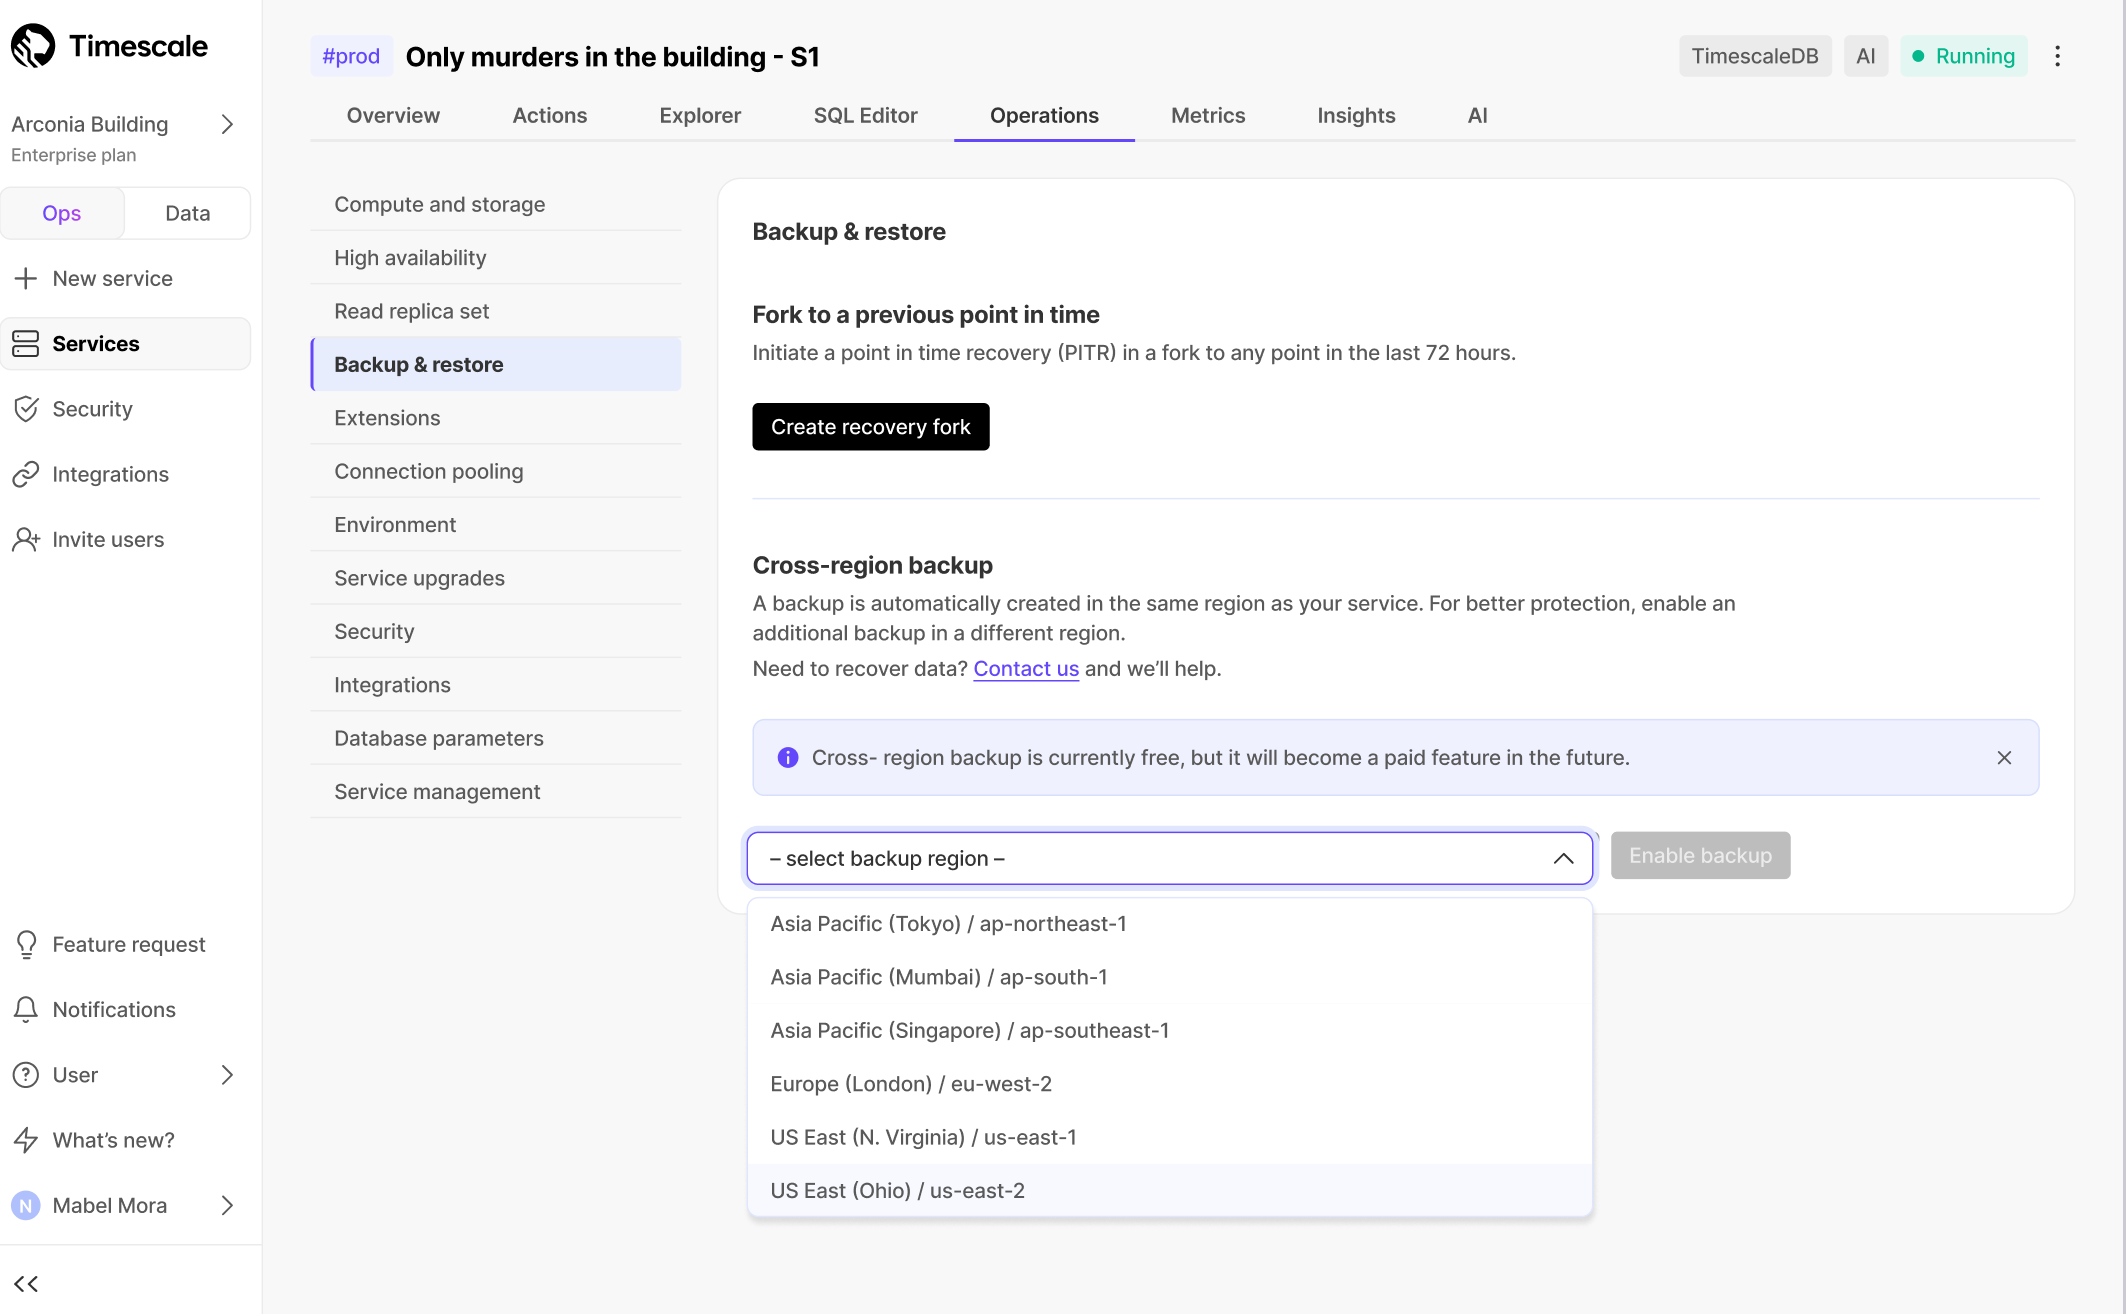2126x1314 pixels.
Task: Open Environment section
Action: (496, 524)
